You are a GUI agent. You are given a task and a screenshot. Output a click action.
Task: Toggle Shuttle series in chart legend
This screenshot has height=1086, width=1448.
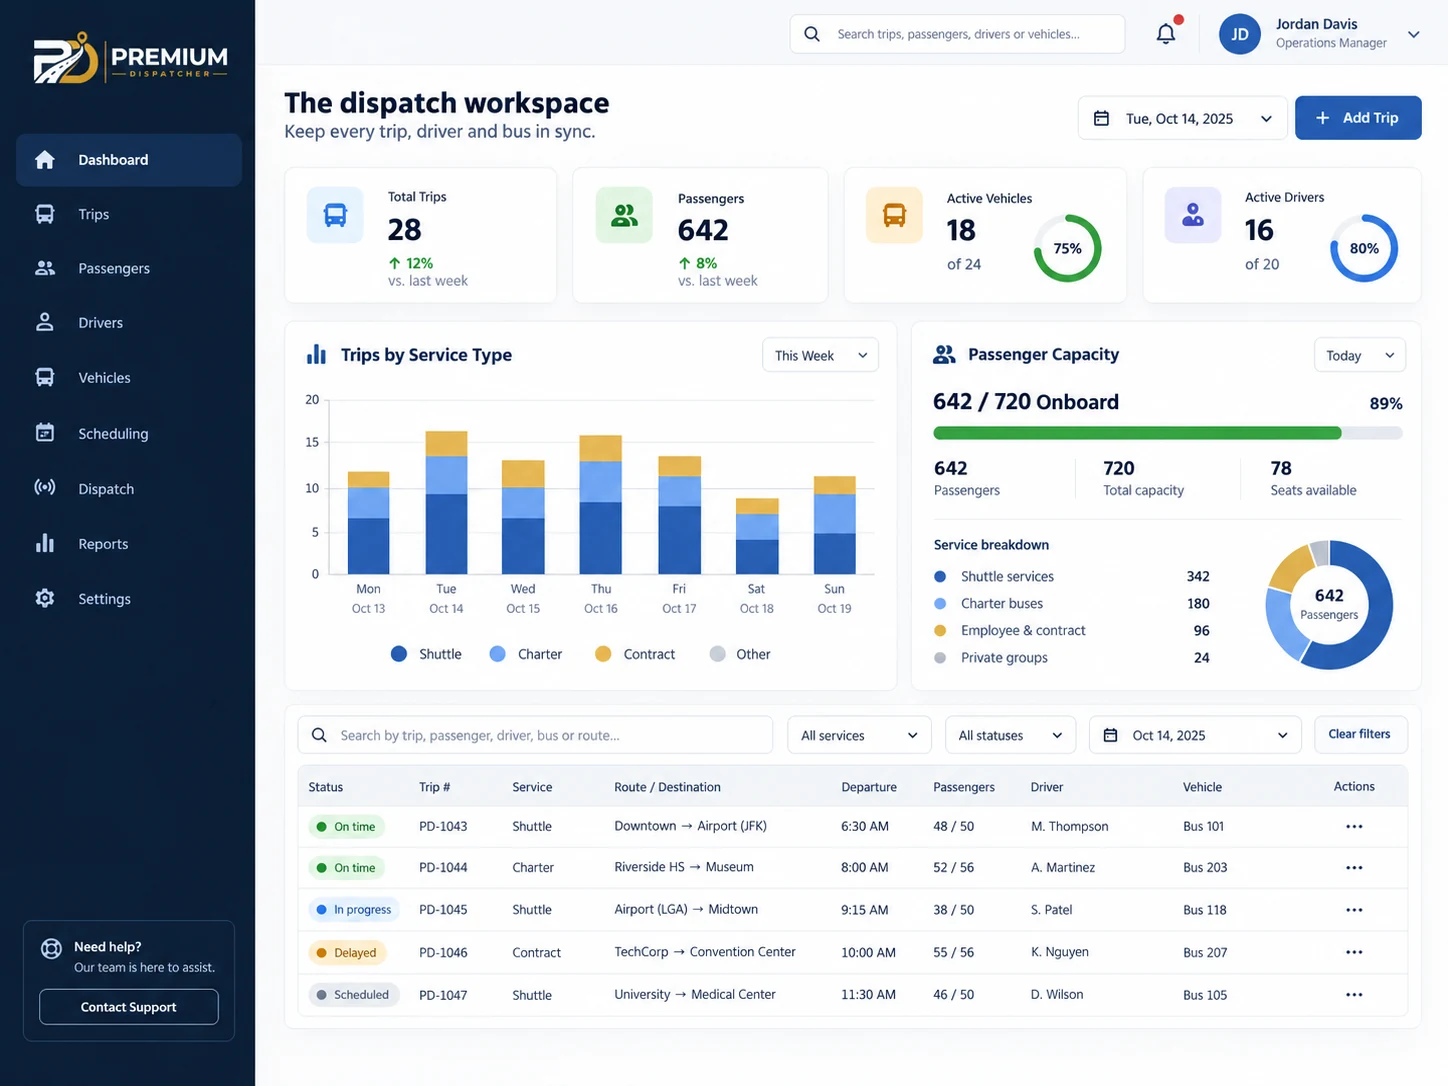tap(426, 654)
